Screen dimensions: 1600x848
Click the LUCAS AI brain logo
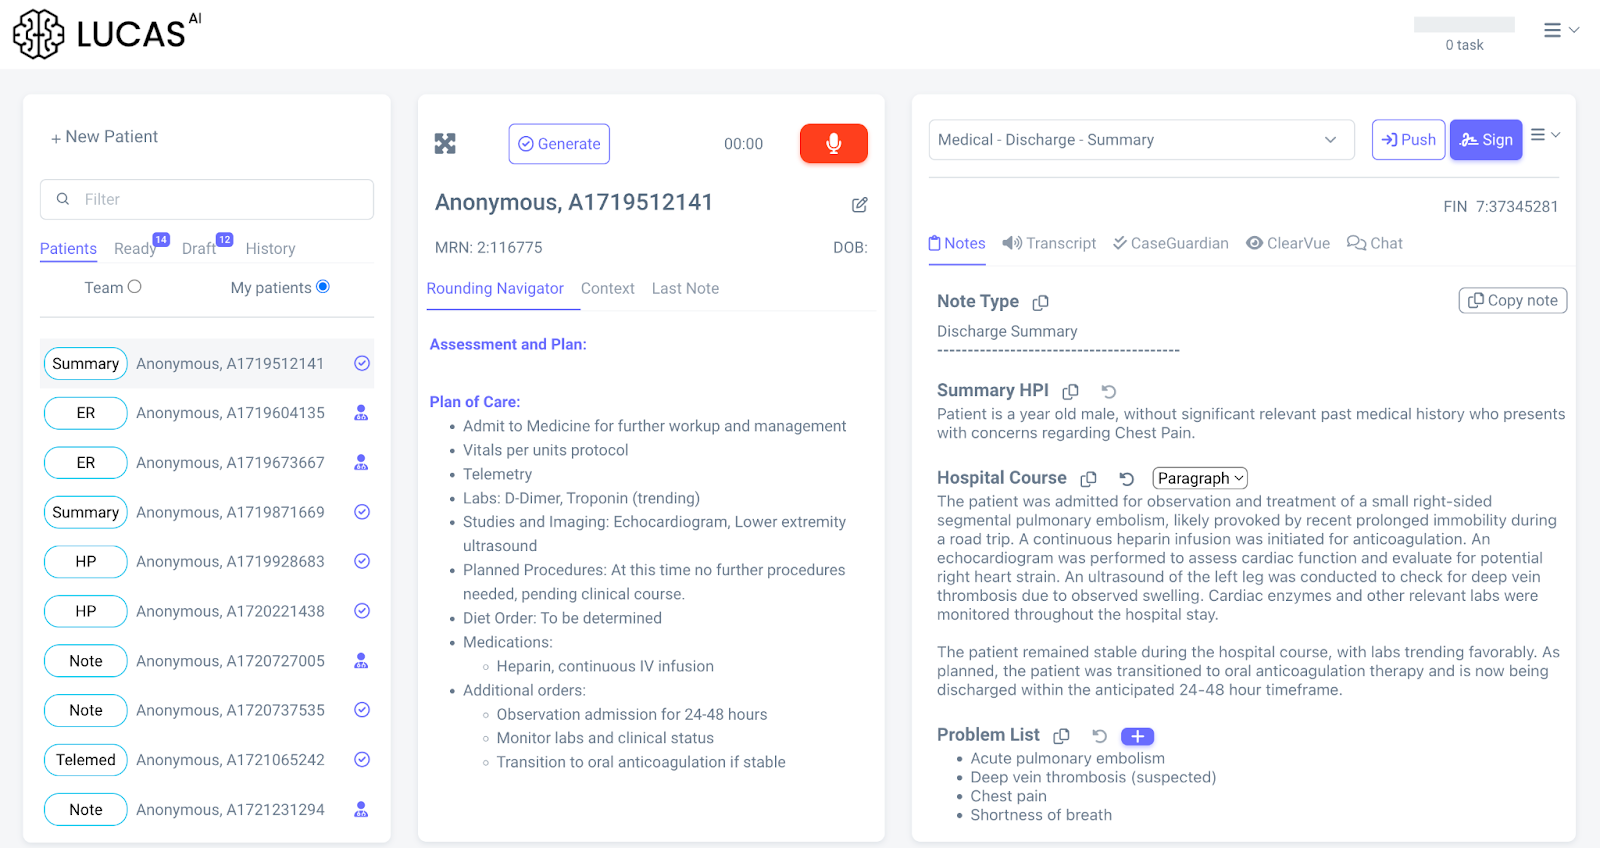tap(39, 34)
